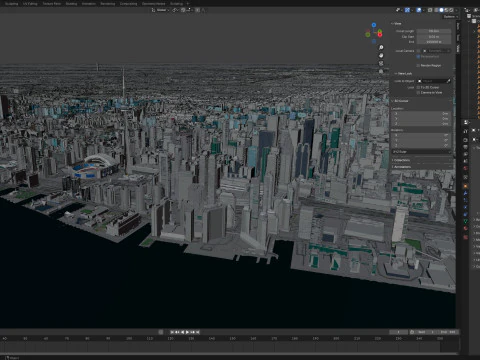Toggle snapping magnet in viewport header
480x360 pixels.
183,10
